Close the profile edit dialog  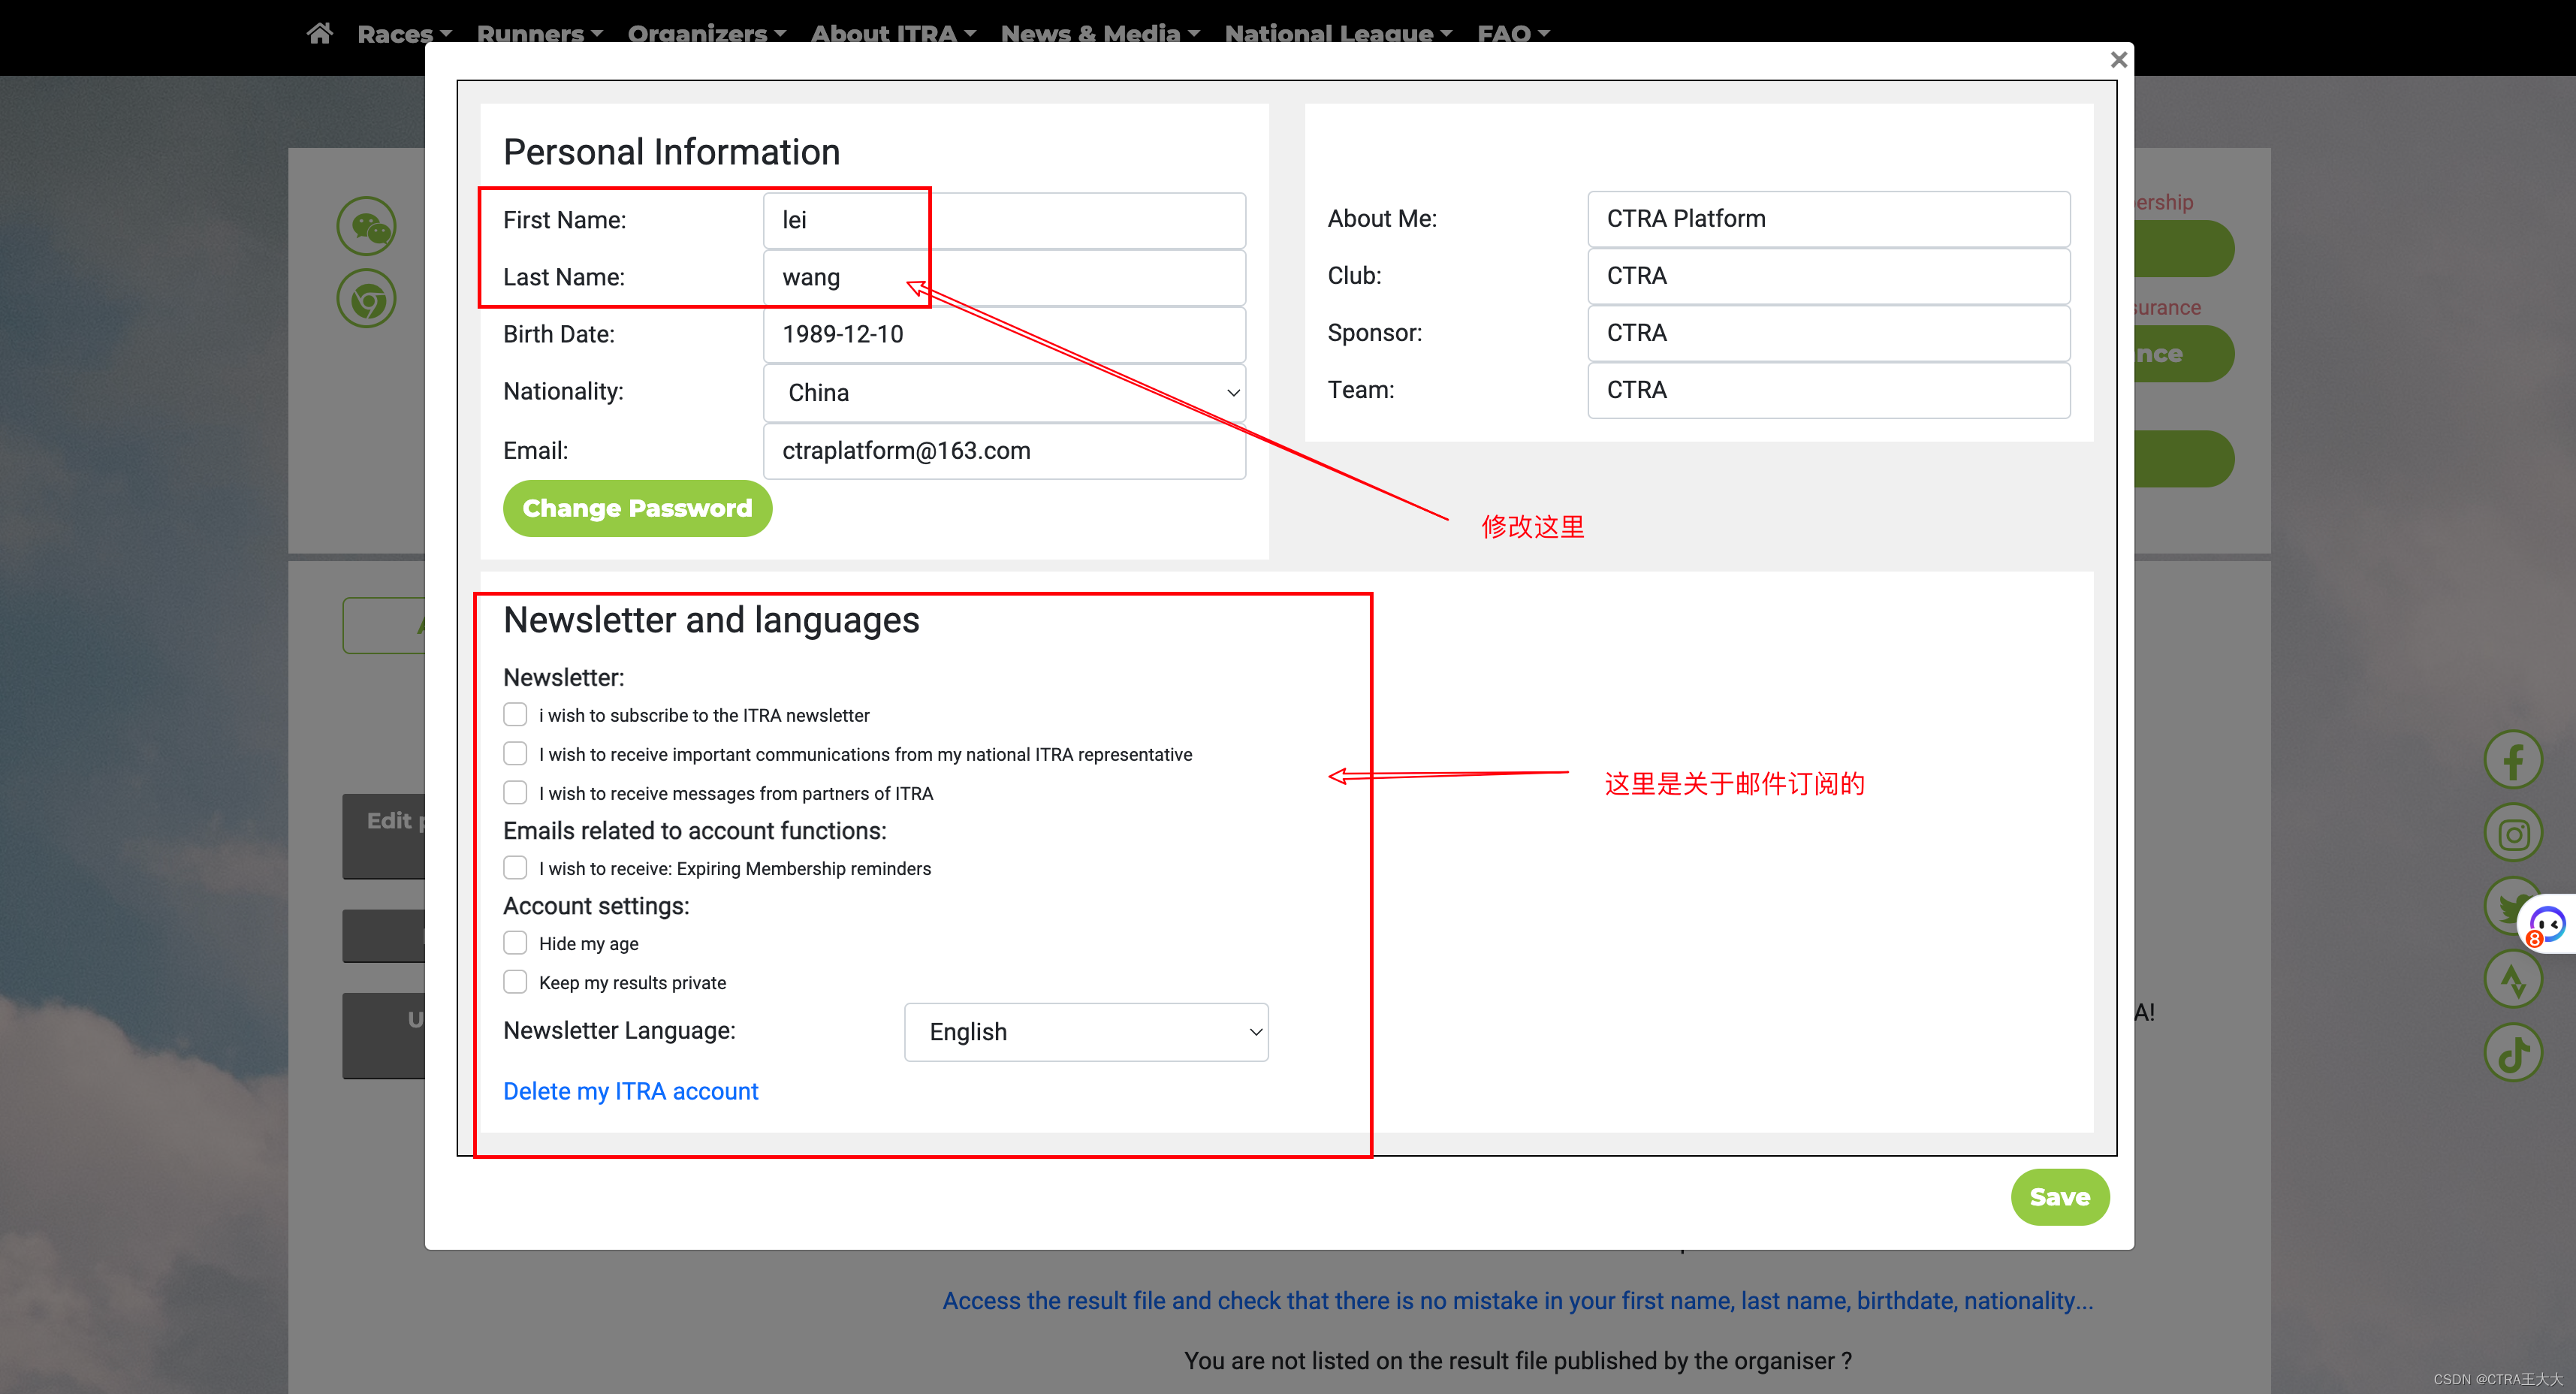(x=2118, y=60)
